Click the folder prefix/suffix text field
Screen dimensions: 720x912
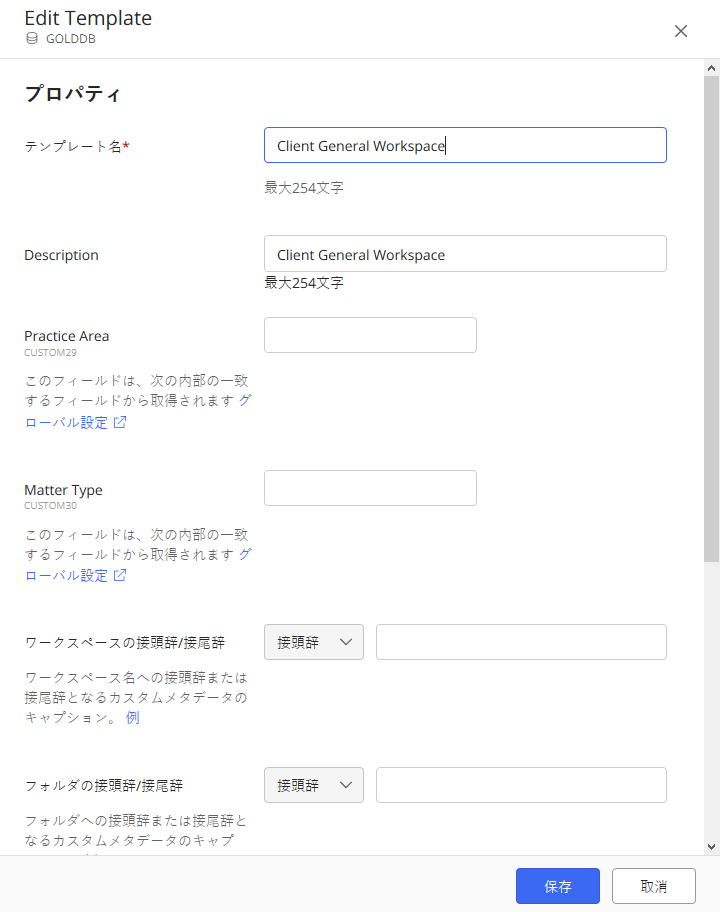pos(521,785)
